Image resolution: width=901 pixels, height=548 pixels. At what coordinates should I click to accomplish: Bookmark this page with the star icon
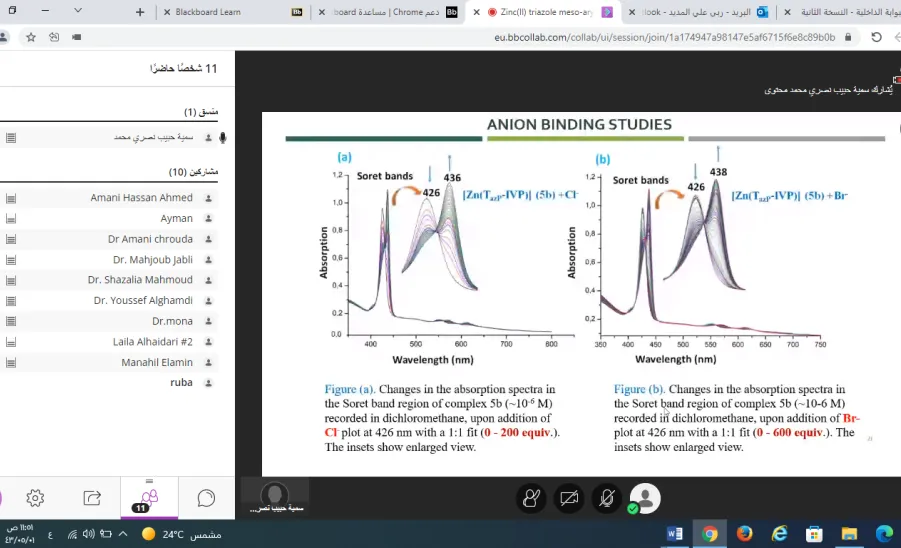(x=31, y=37)
